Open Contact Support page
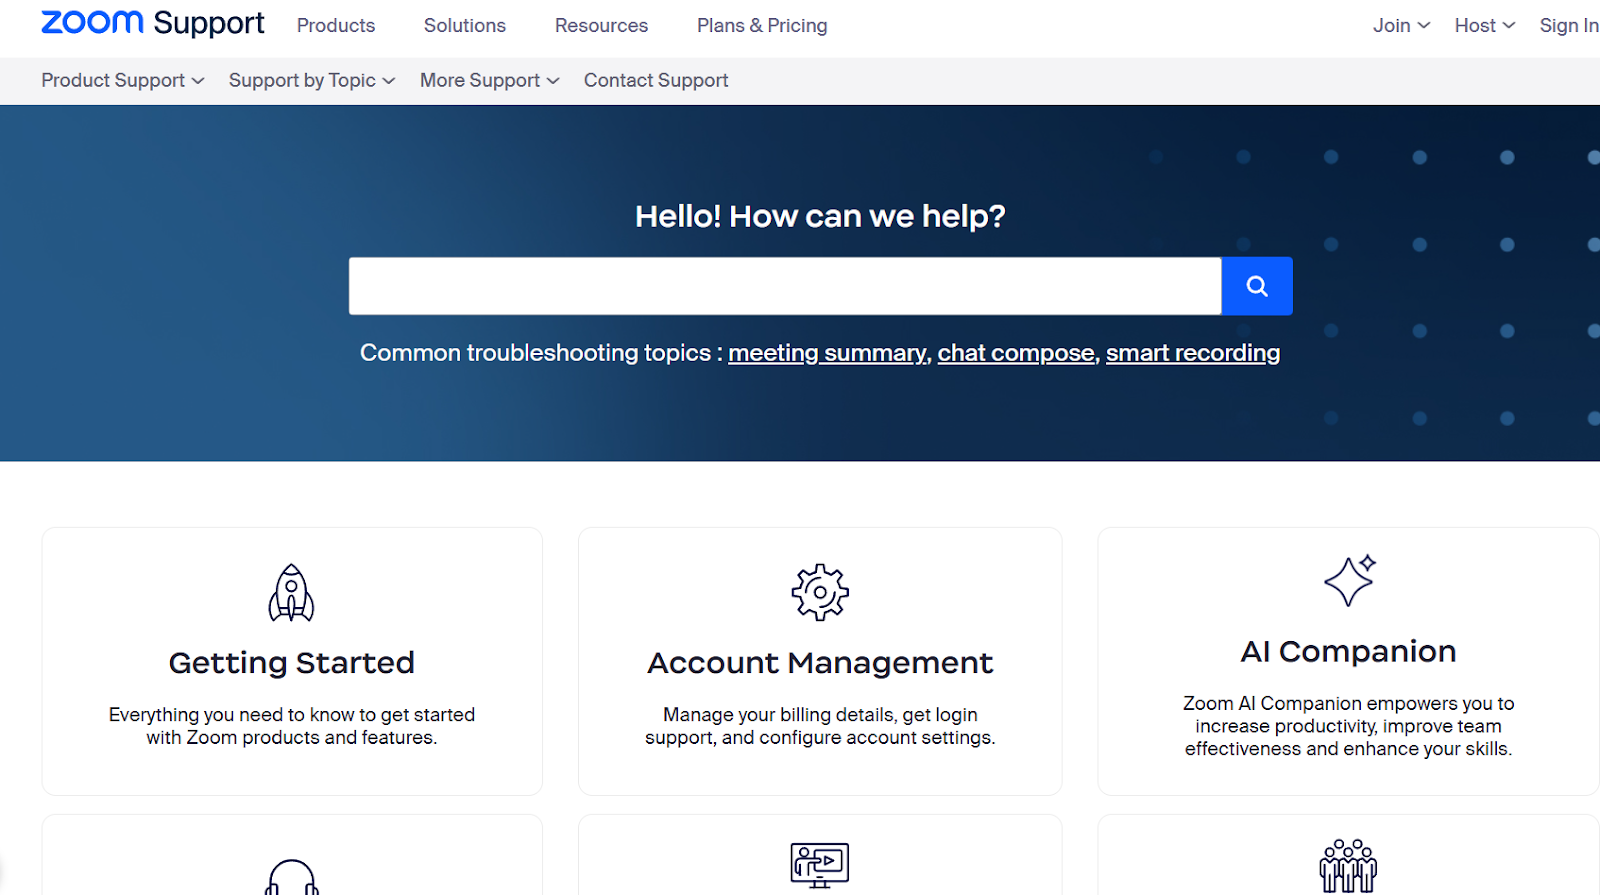This screenshot has width=1600, height=895. tap(656, 80)
